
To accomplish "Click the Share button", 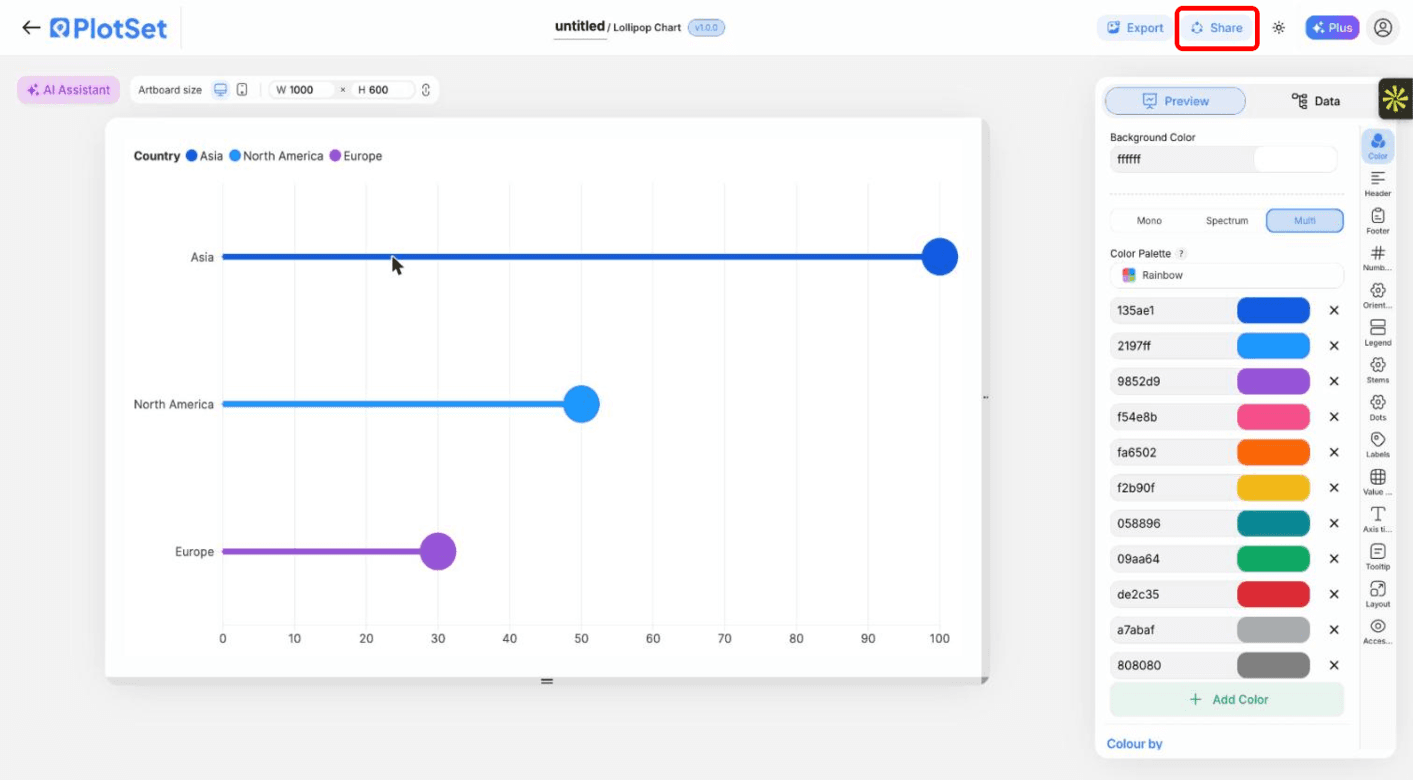I will coord(1216,28).
